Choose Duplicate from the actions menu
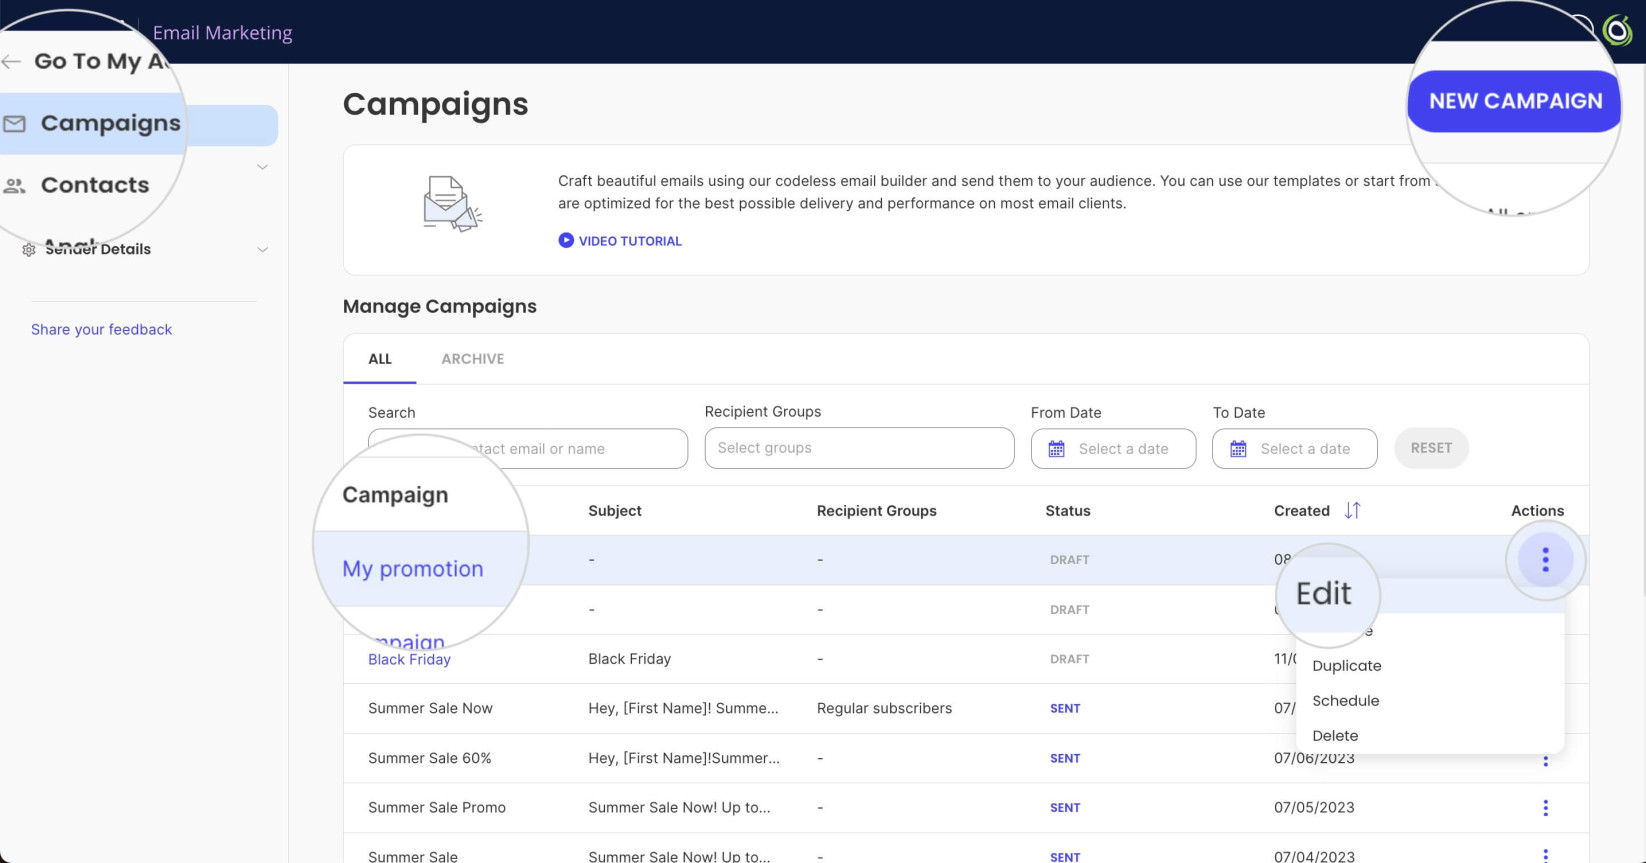Image resolution: width=1646 pixels, height=863 pixels. pos(1346,666)
